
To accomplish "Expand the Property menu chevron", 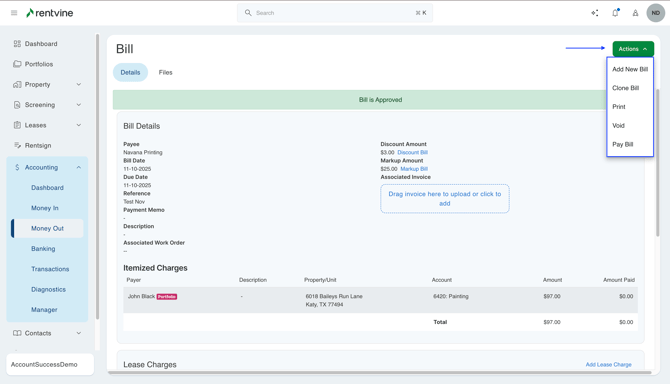I will [x=79, y=85].
